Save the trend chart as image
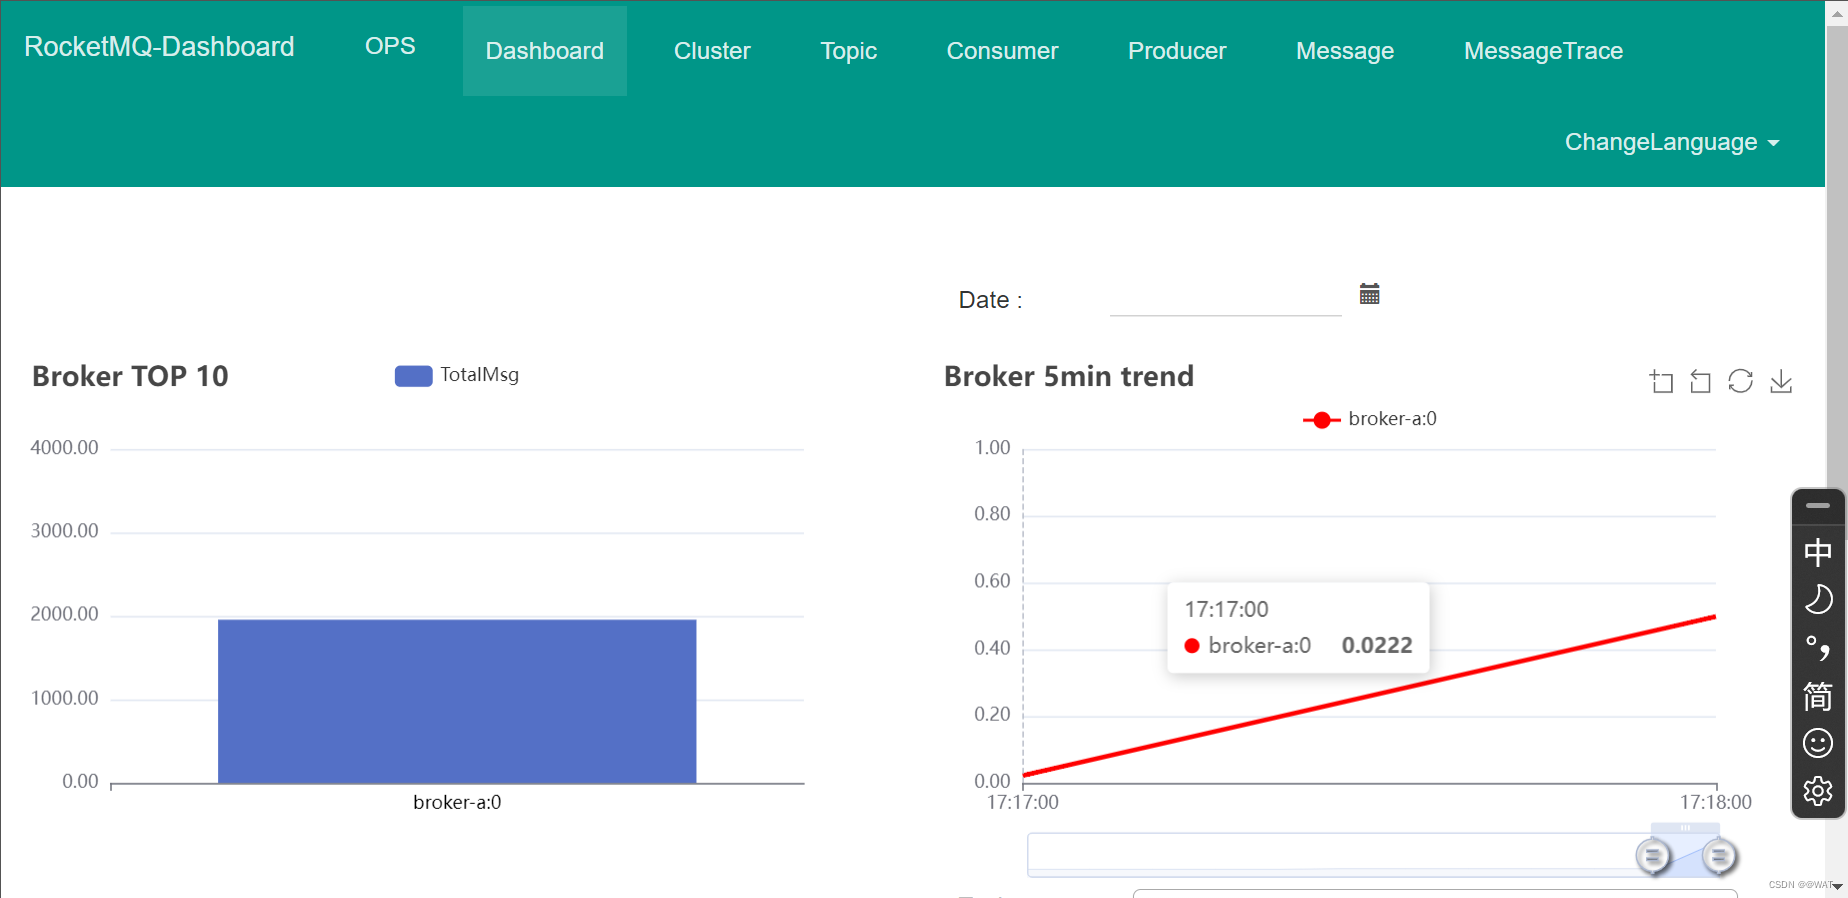Viewport: 1848px width, 898px height. pos(1781,381)
